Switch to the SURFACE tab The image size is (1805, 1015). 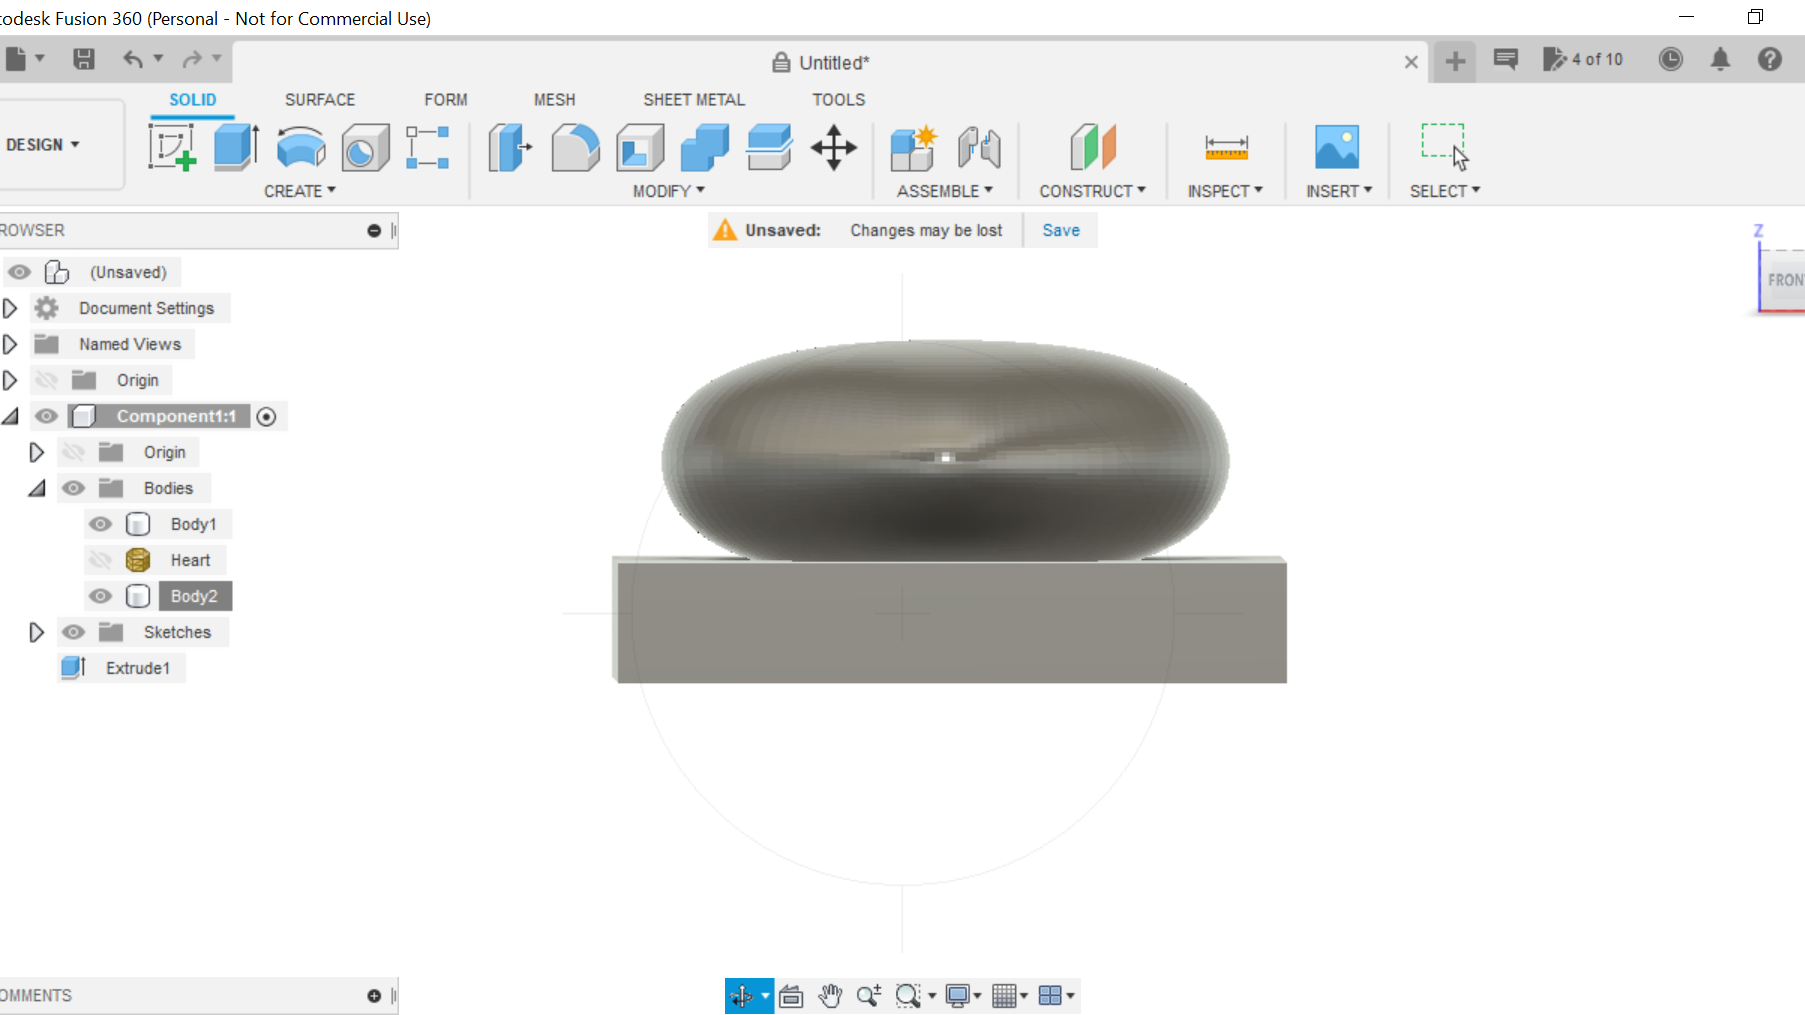[x=319, y=99]
